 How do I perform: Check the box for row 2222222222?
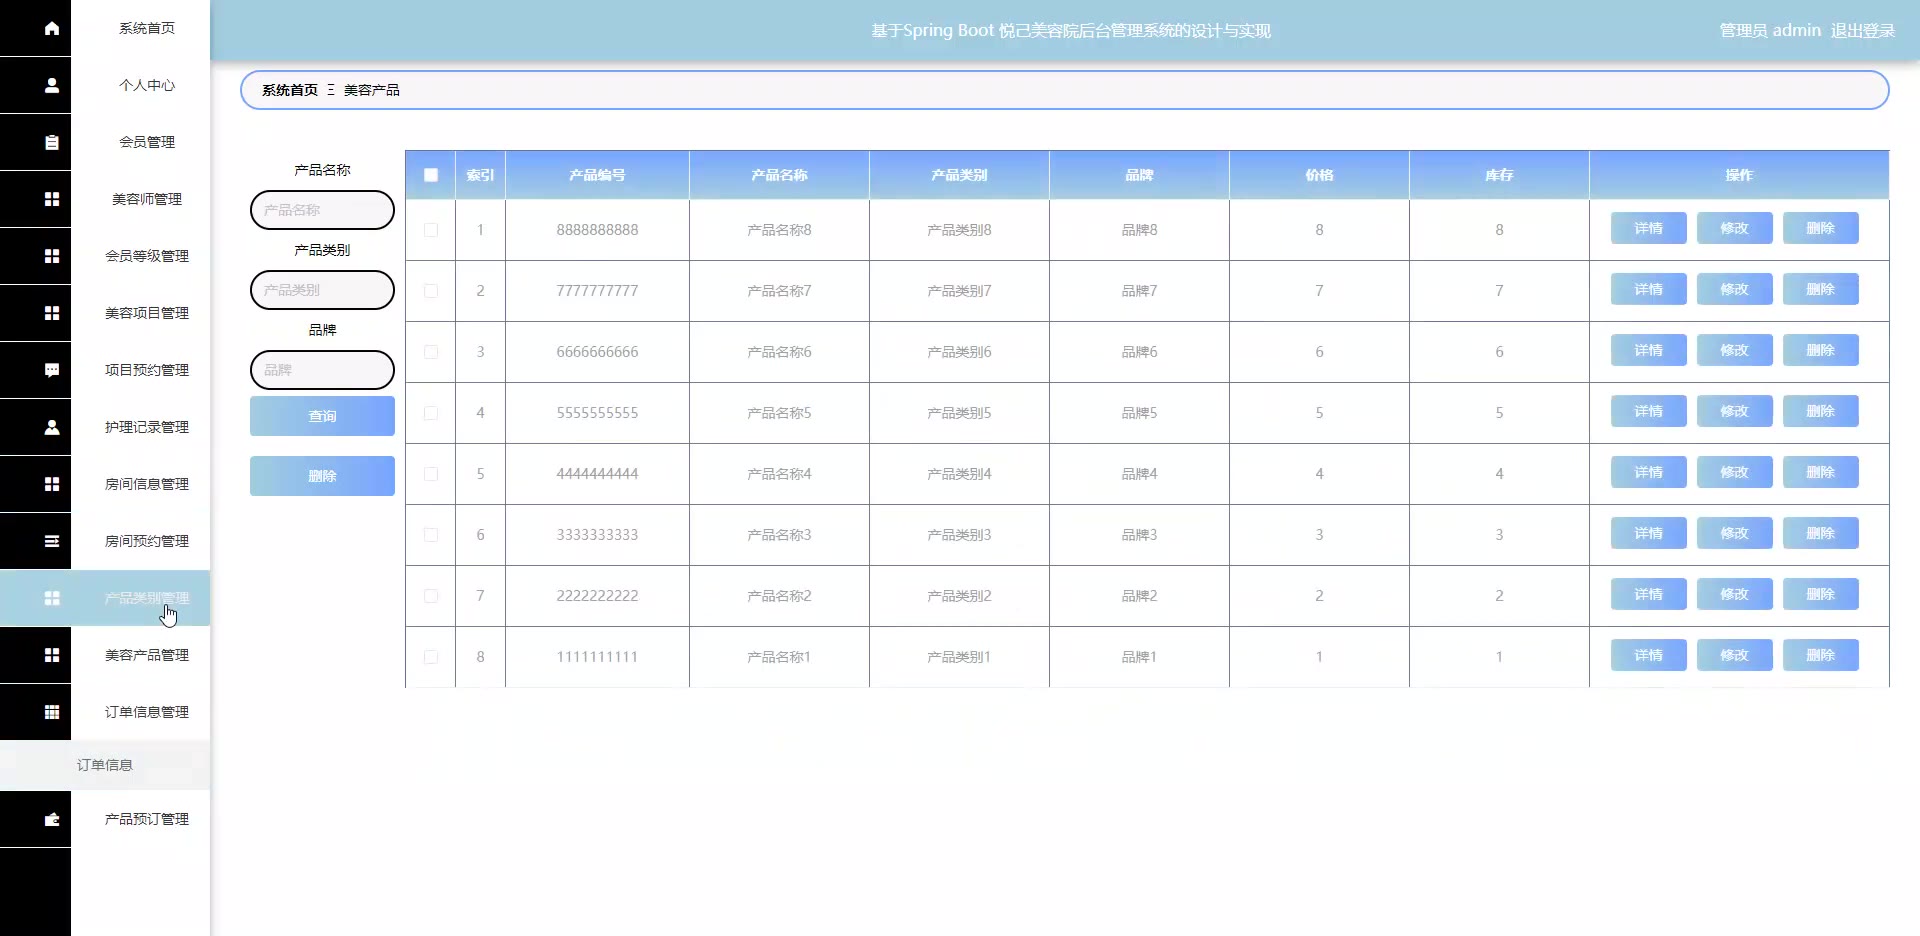click(x=431, y=596)
